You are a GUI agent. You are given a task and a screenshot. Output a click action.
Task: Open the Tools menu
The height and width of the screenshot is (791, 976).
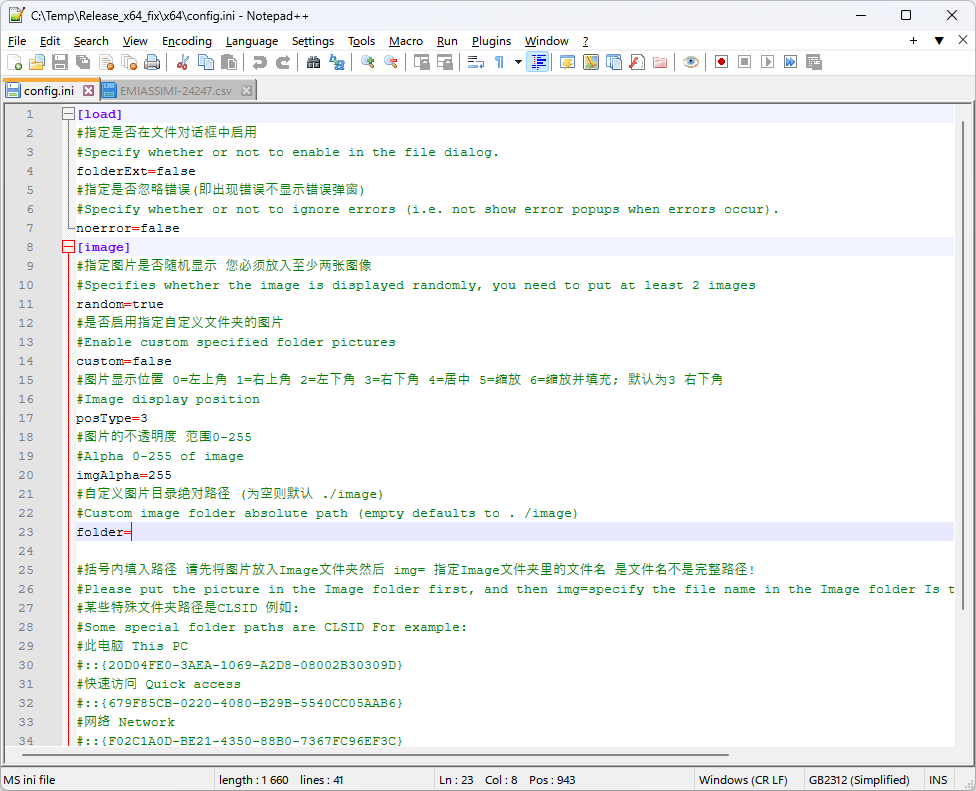tap(362, 41)
